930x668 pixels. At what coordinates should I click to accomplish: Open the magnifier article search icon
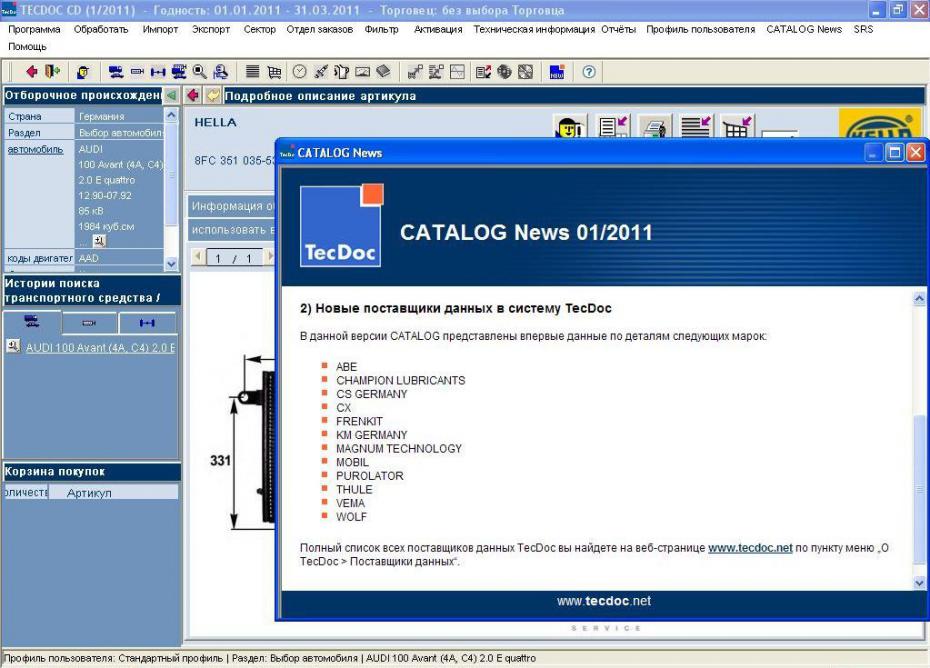pyautogui.click(x=199, y=72)
